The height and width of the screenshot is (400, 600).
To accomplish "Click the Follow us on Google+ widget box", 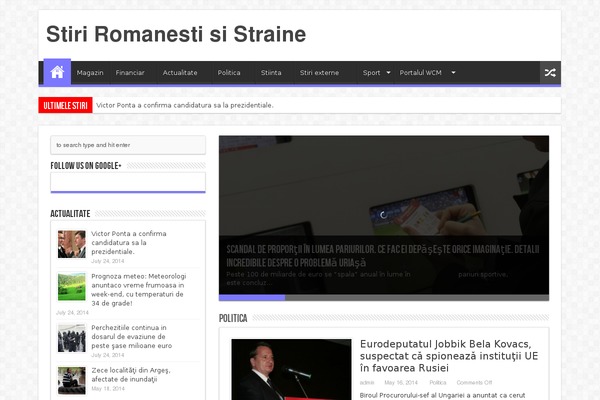I will pos(128,182).
